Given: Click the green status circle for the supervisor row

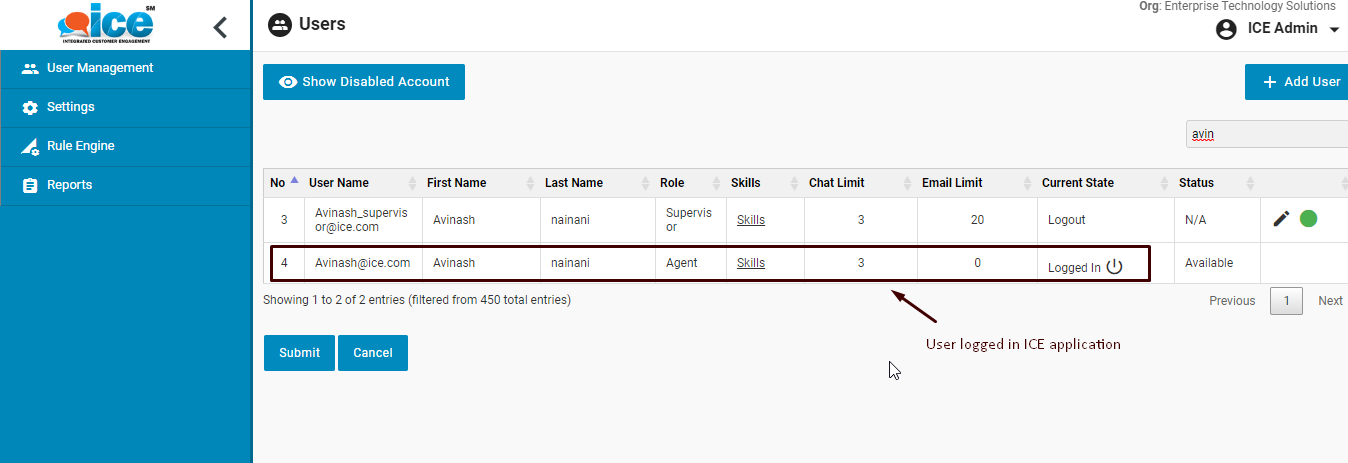Looking at the screenshot, I should pos(1308,218).
